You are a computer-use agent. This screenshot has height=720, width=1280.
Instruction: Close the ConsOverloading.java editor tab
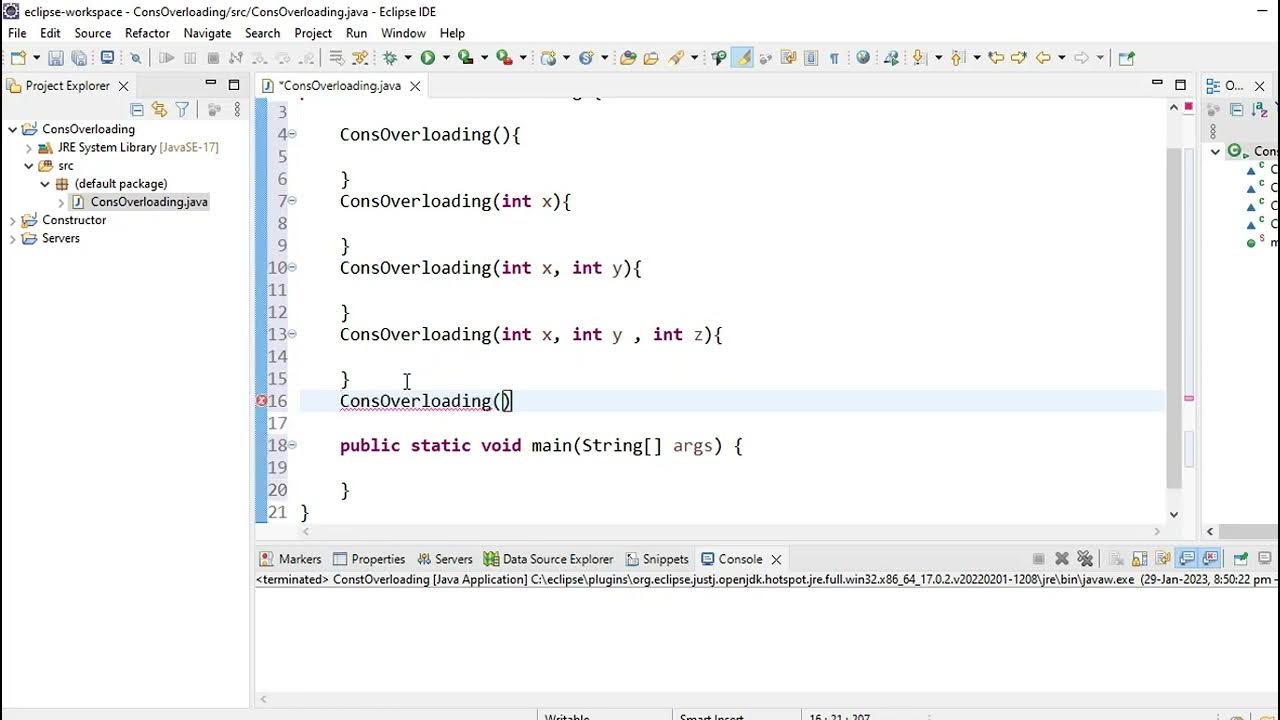pos(414,86)
